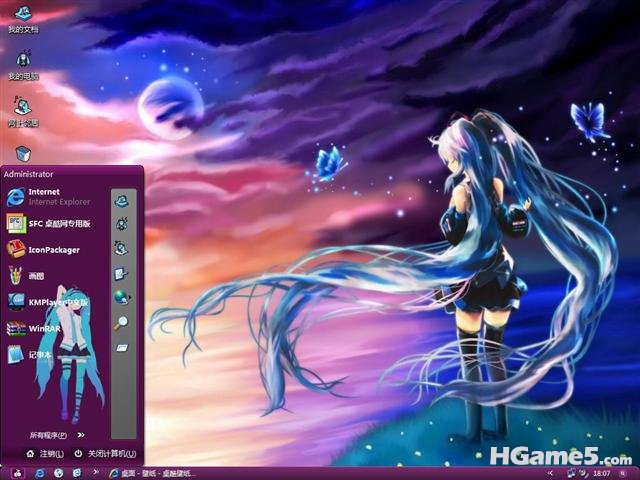
Task: Click the 关闭计算机(U) shut down button
Action: point(105,453)
